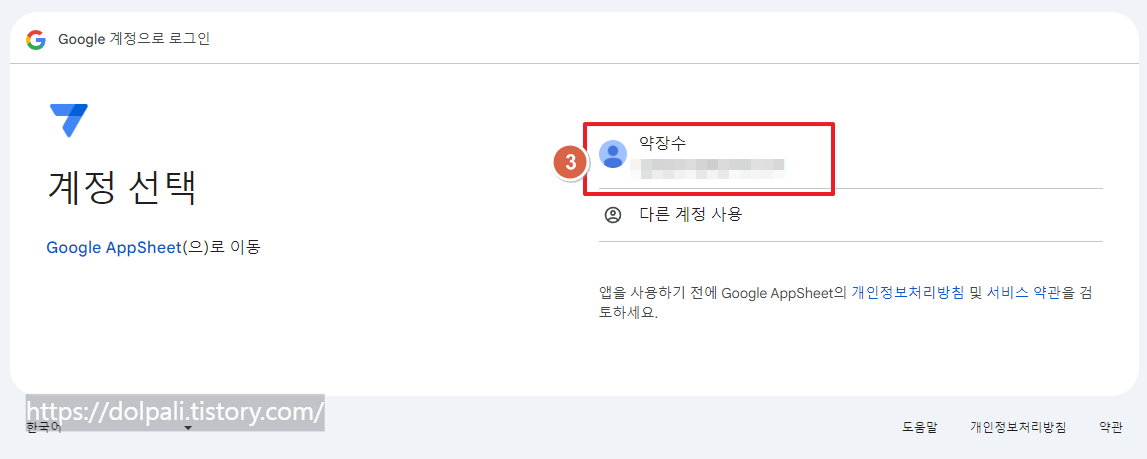The width and height of the screenshot is (1147, 459).
Task: Click the person icon beside 다른 계정 사용
Action: tap(612, 215)
